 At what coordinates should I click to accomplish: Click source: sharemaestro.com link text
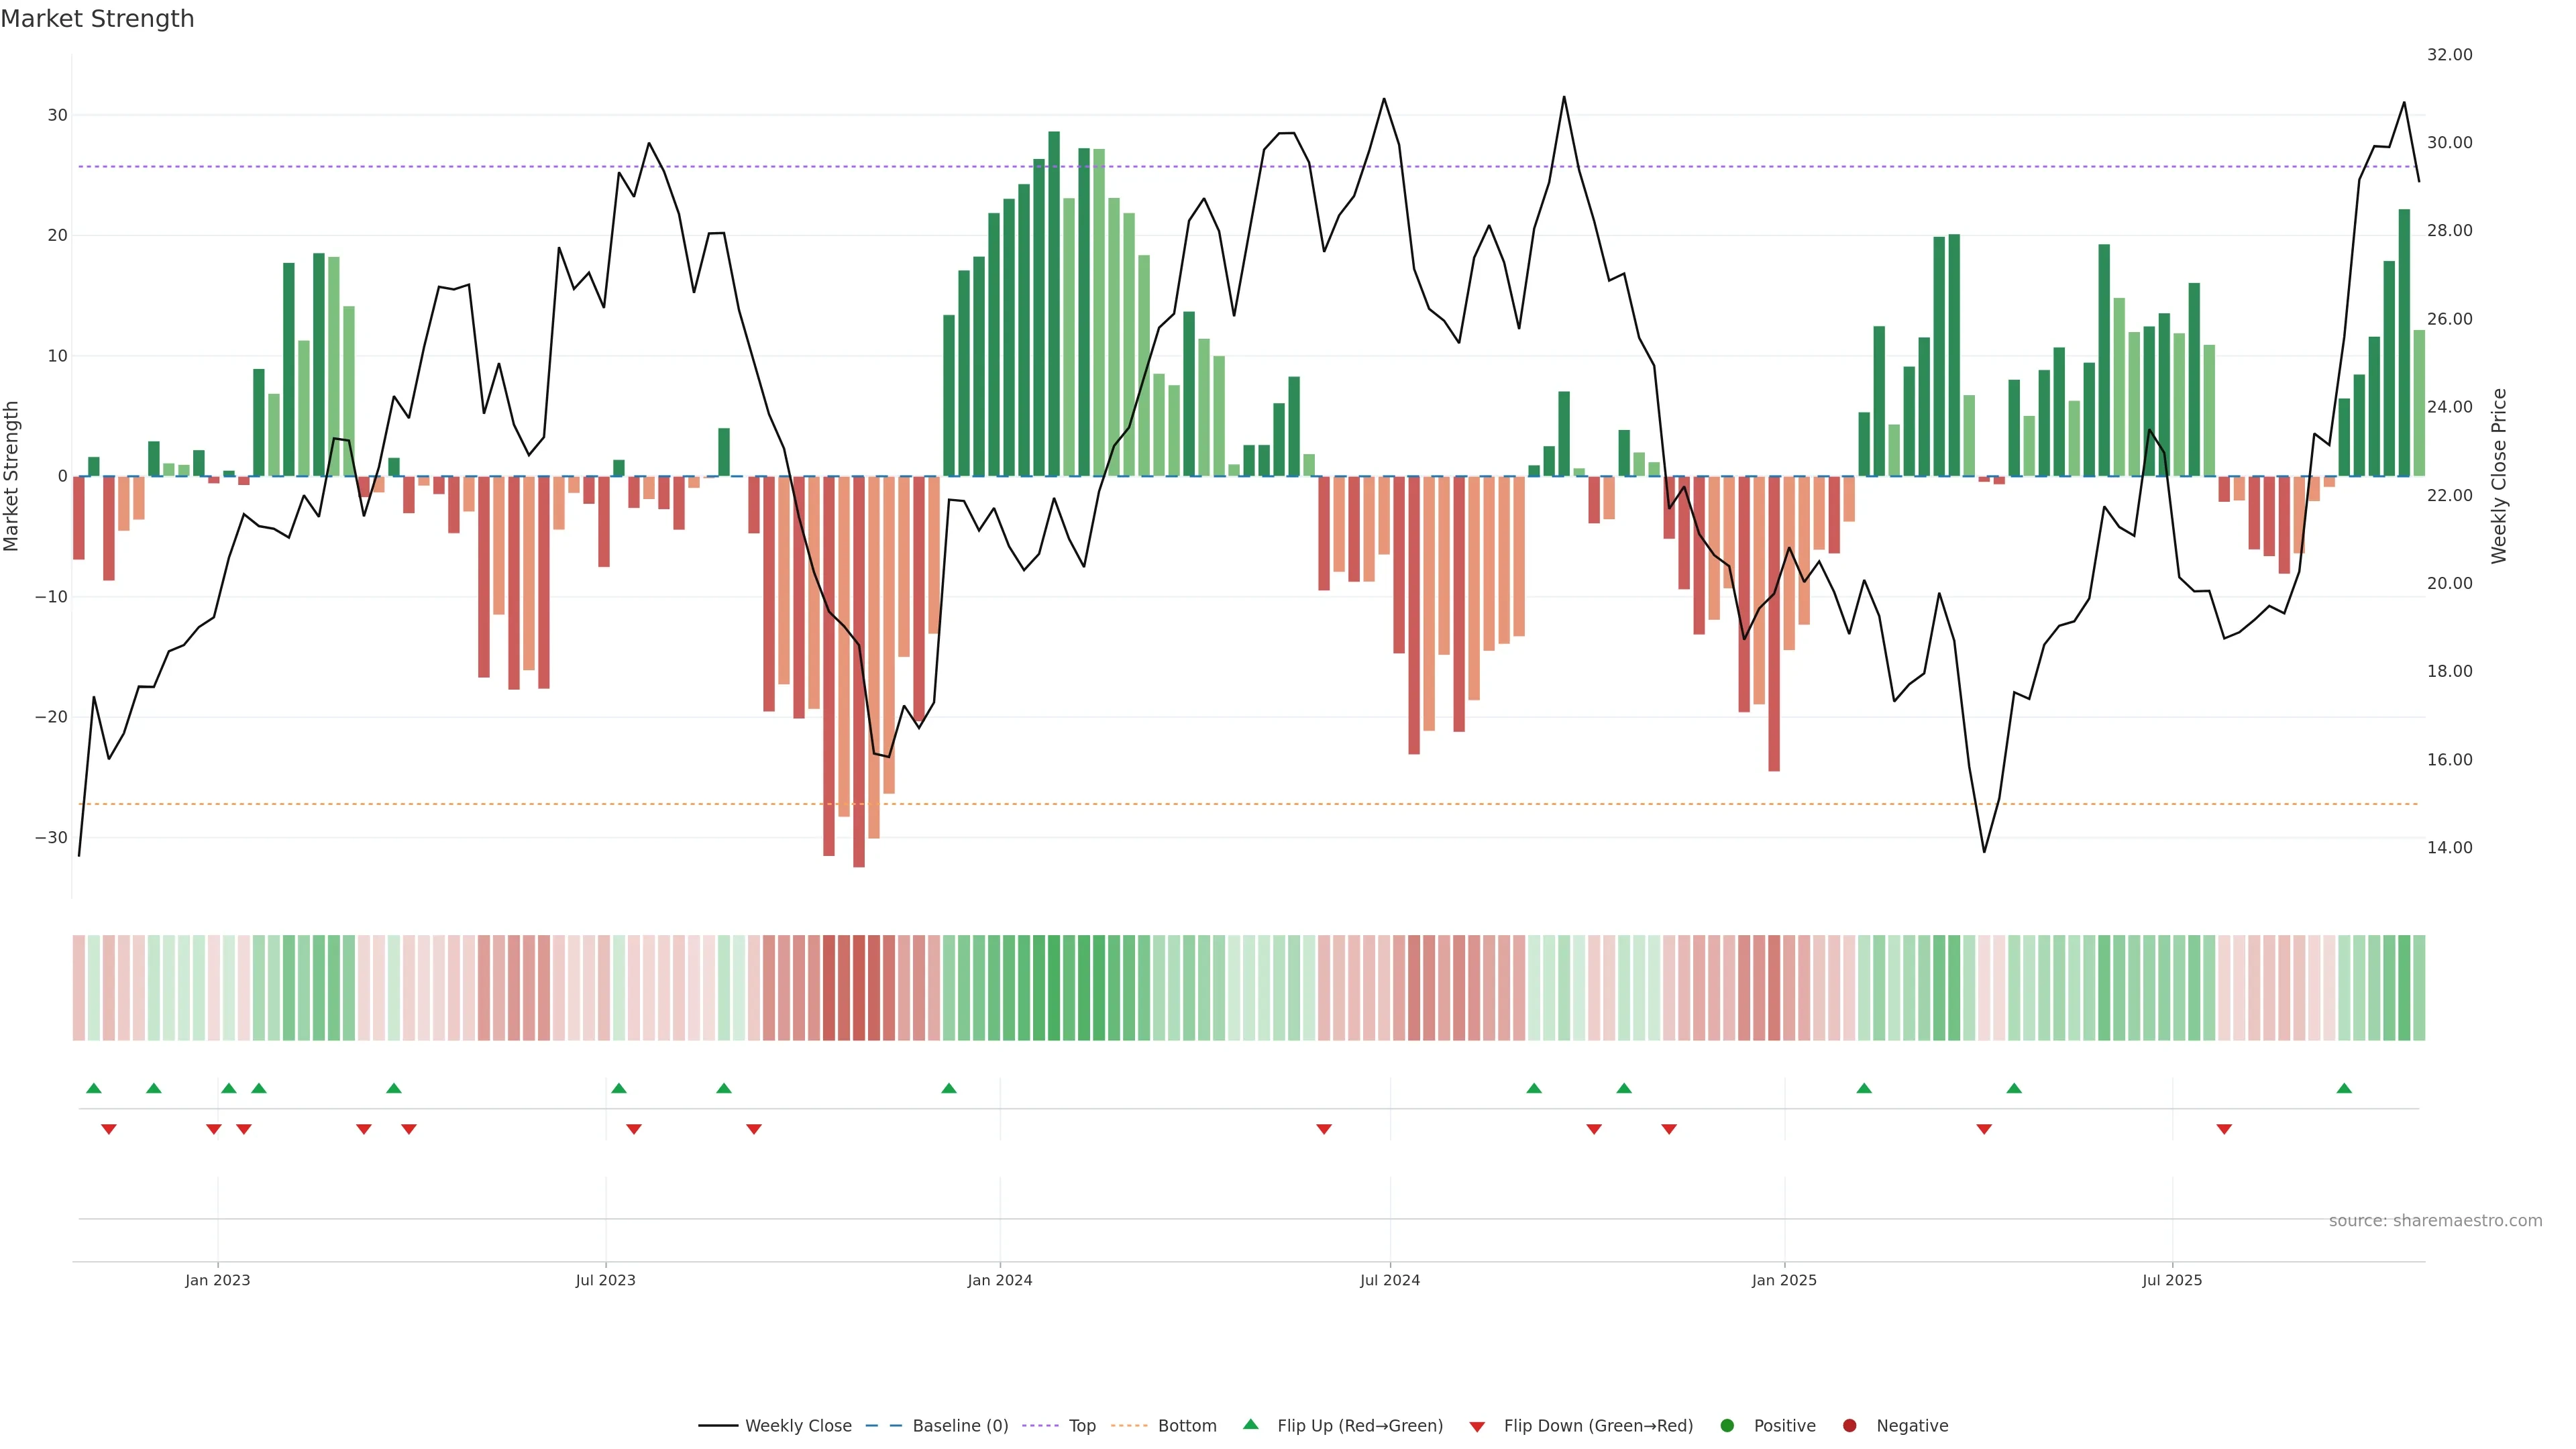click(2435, 1220)
